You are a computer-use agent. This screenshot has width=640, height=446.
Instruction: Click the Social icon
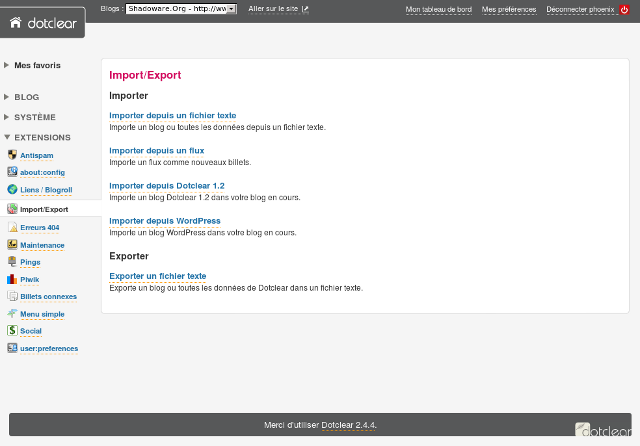click(12, 331)
